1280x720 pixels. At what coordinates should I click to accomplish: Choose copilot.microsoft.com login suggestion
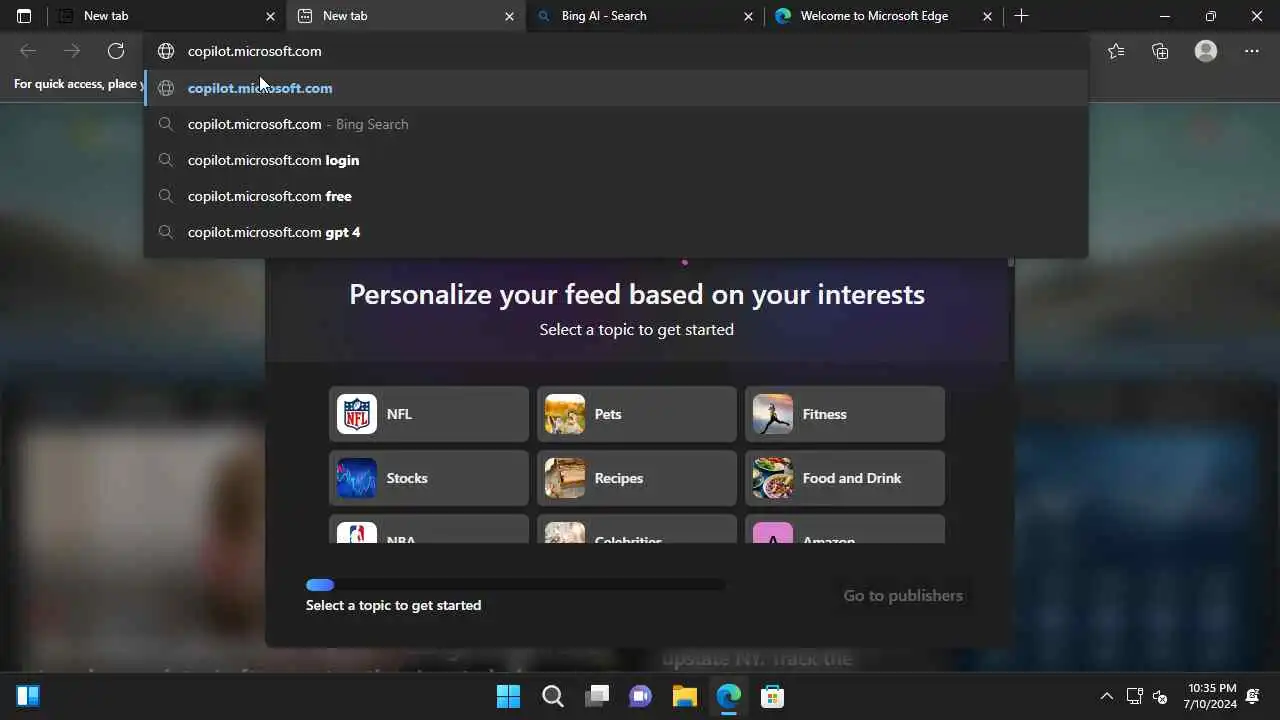(616, 160)
